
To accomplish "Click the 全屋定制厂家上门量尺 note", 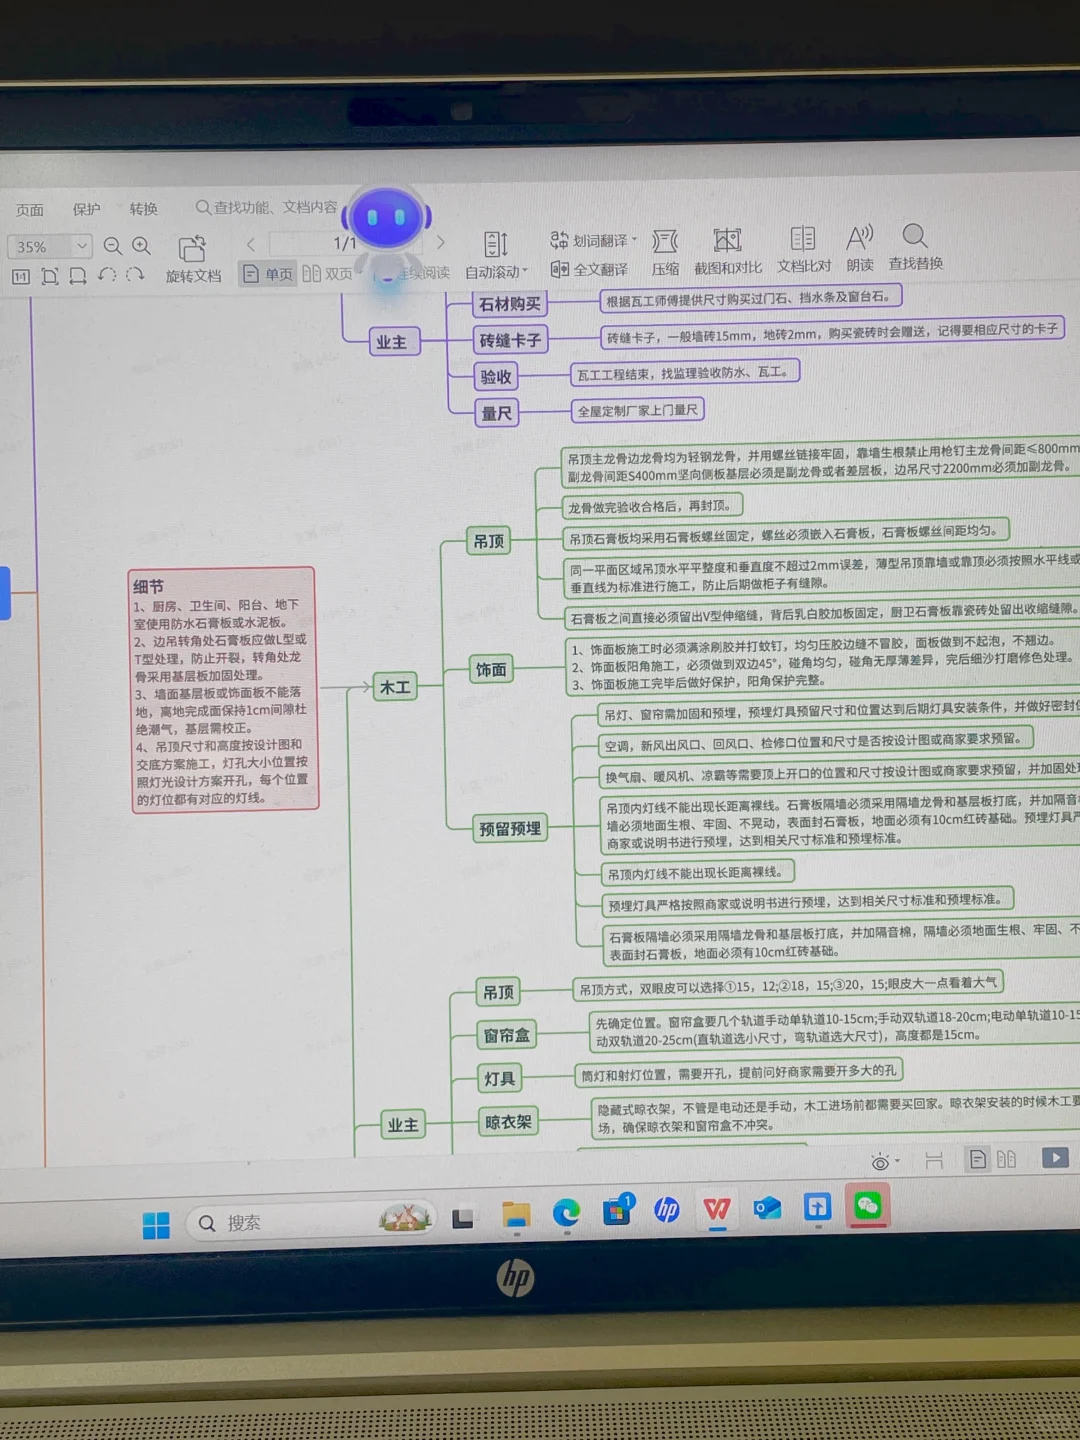I will 637,410.
